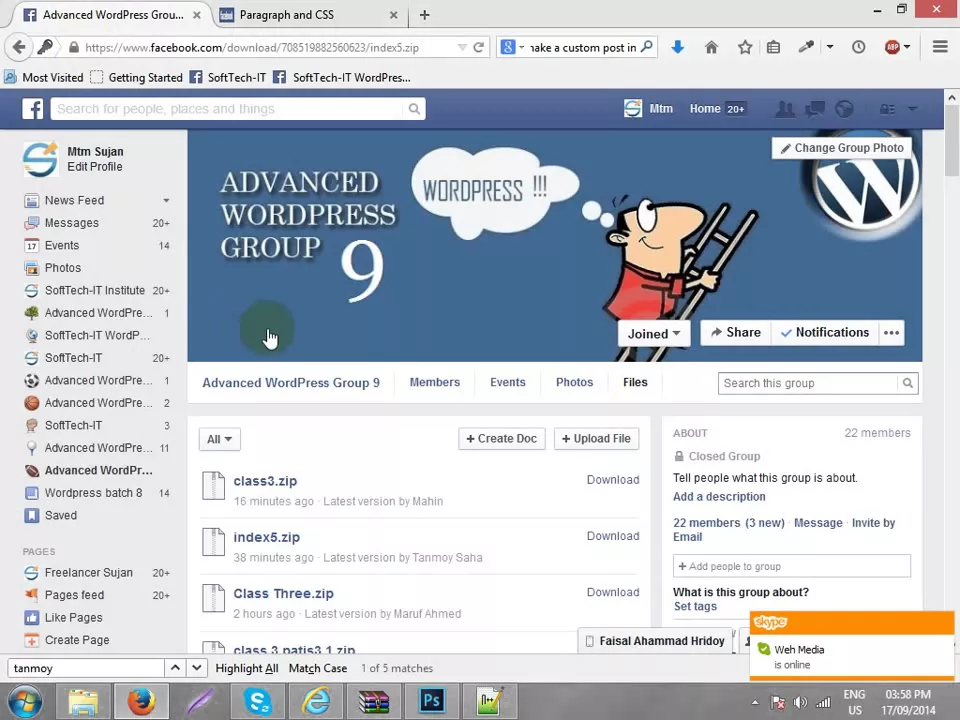
Task: Open a new browser tab
Action: click(x=424, y=15)
